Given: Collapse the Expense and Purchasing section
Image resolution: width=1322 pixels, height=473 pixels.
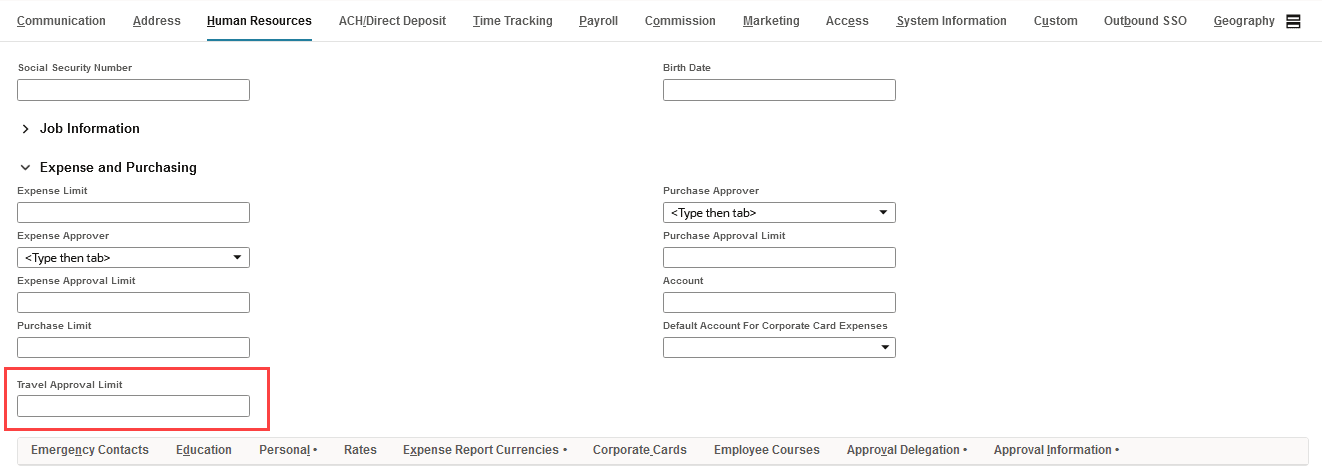Looking at the screenshot, I should (26, 168).
